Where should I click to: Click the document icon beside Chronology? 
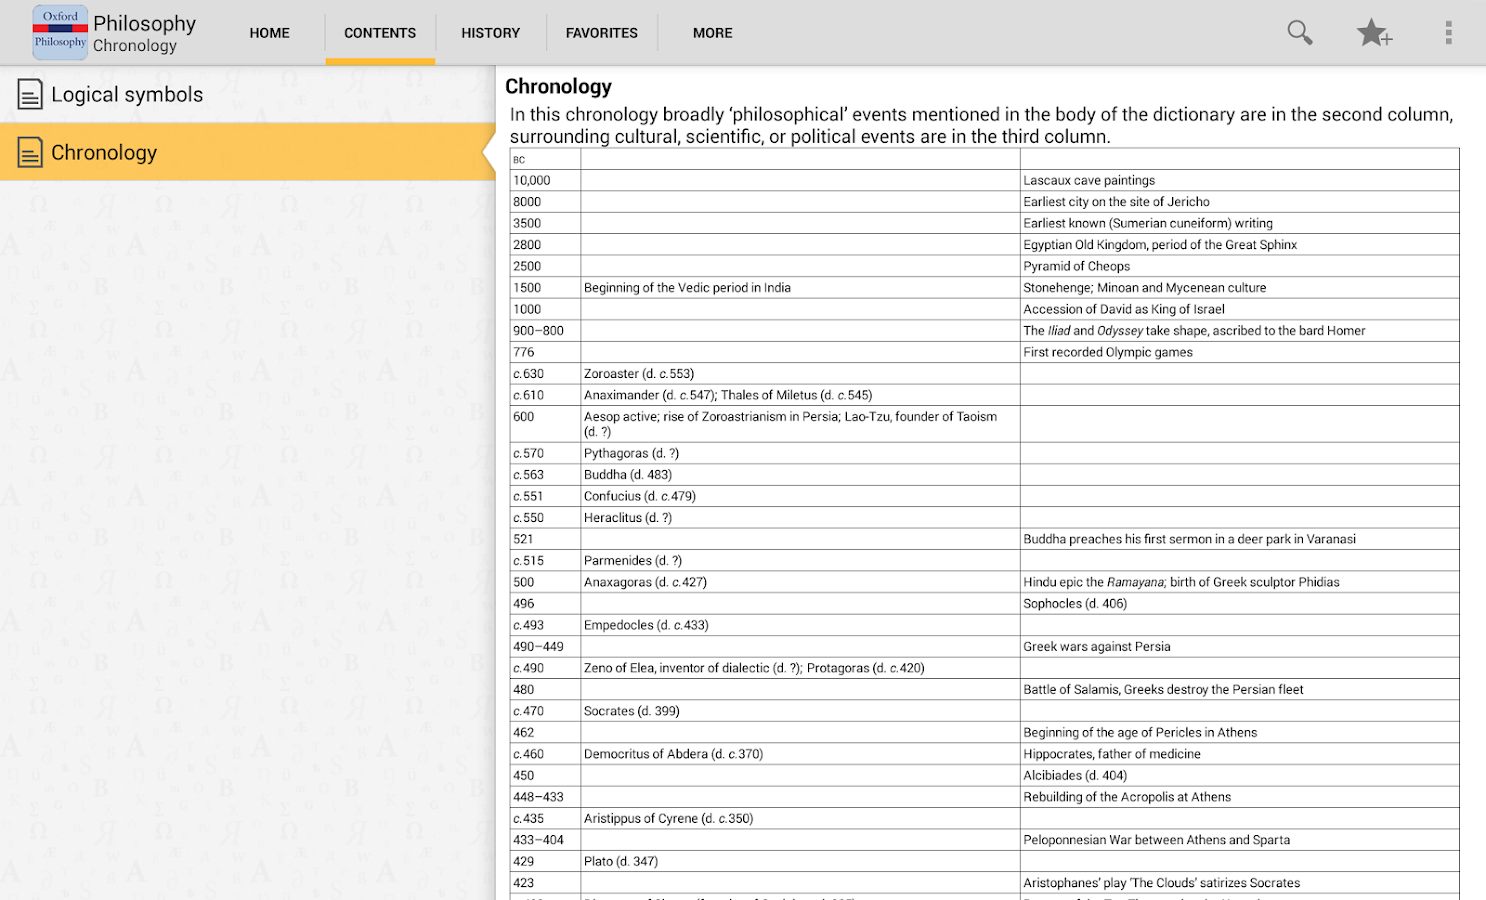pyautogui.click(x=27, y=152)
